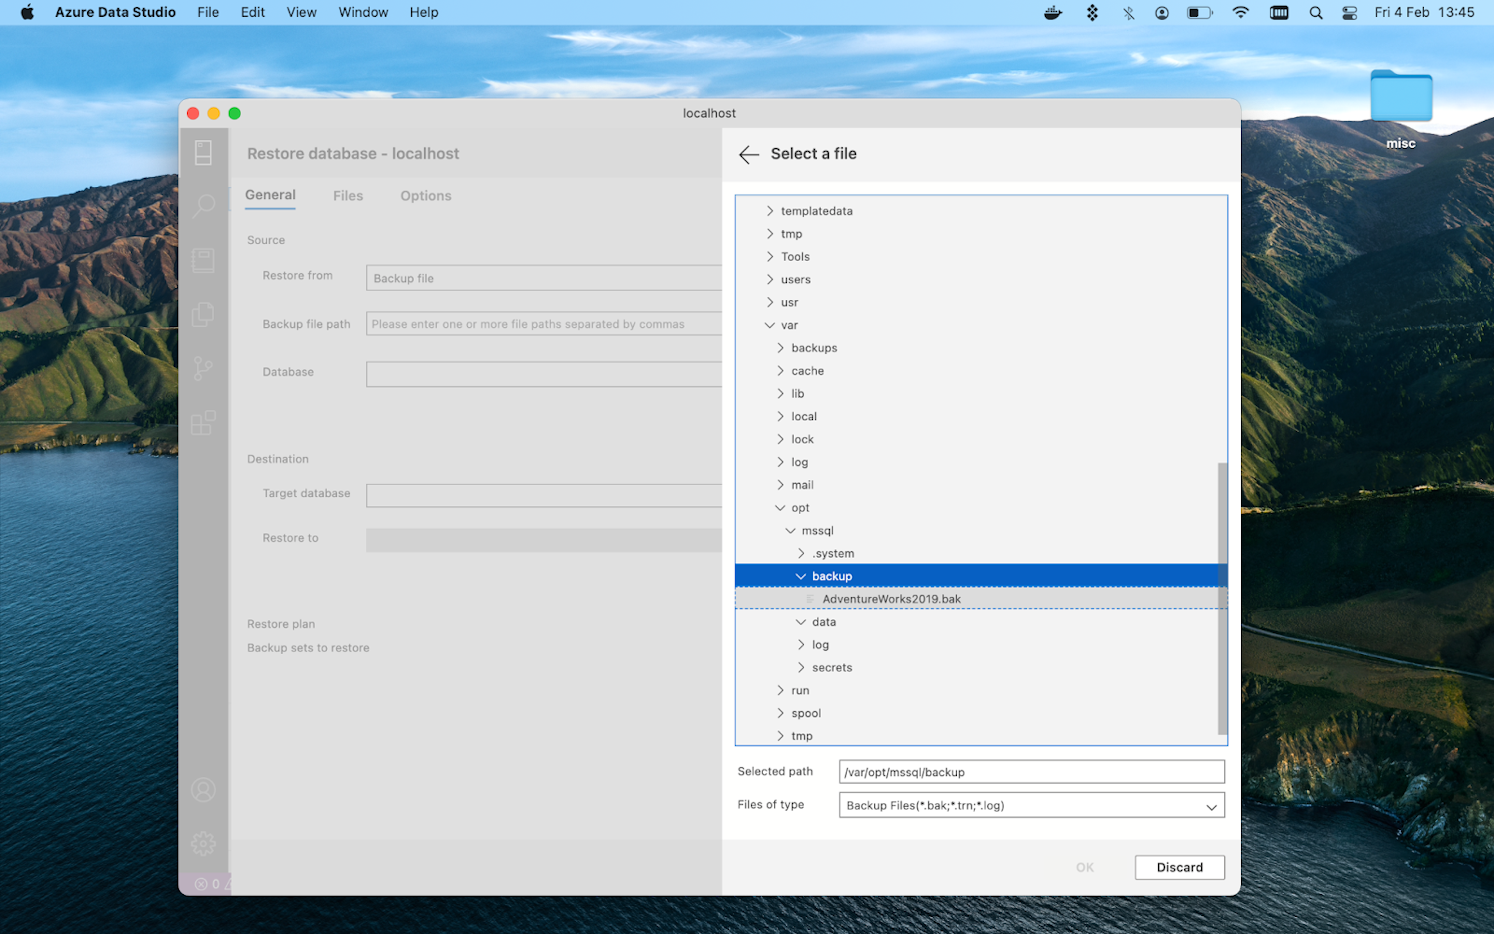
Task: Open the Notebooks icon in the sidebar
Action: (203, 261)
